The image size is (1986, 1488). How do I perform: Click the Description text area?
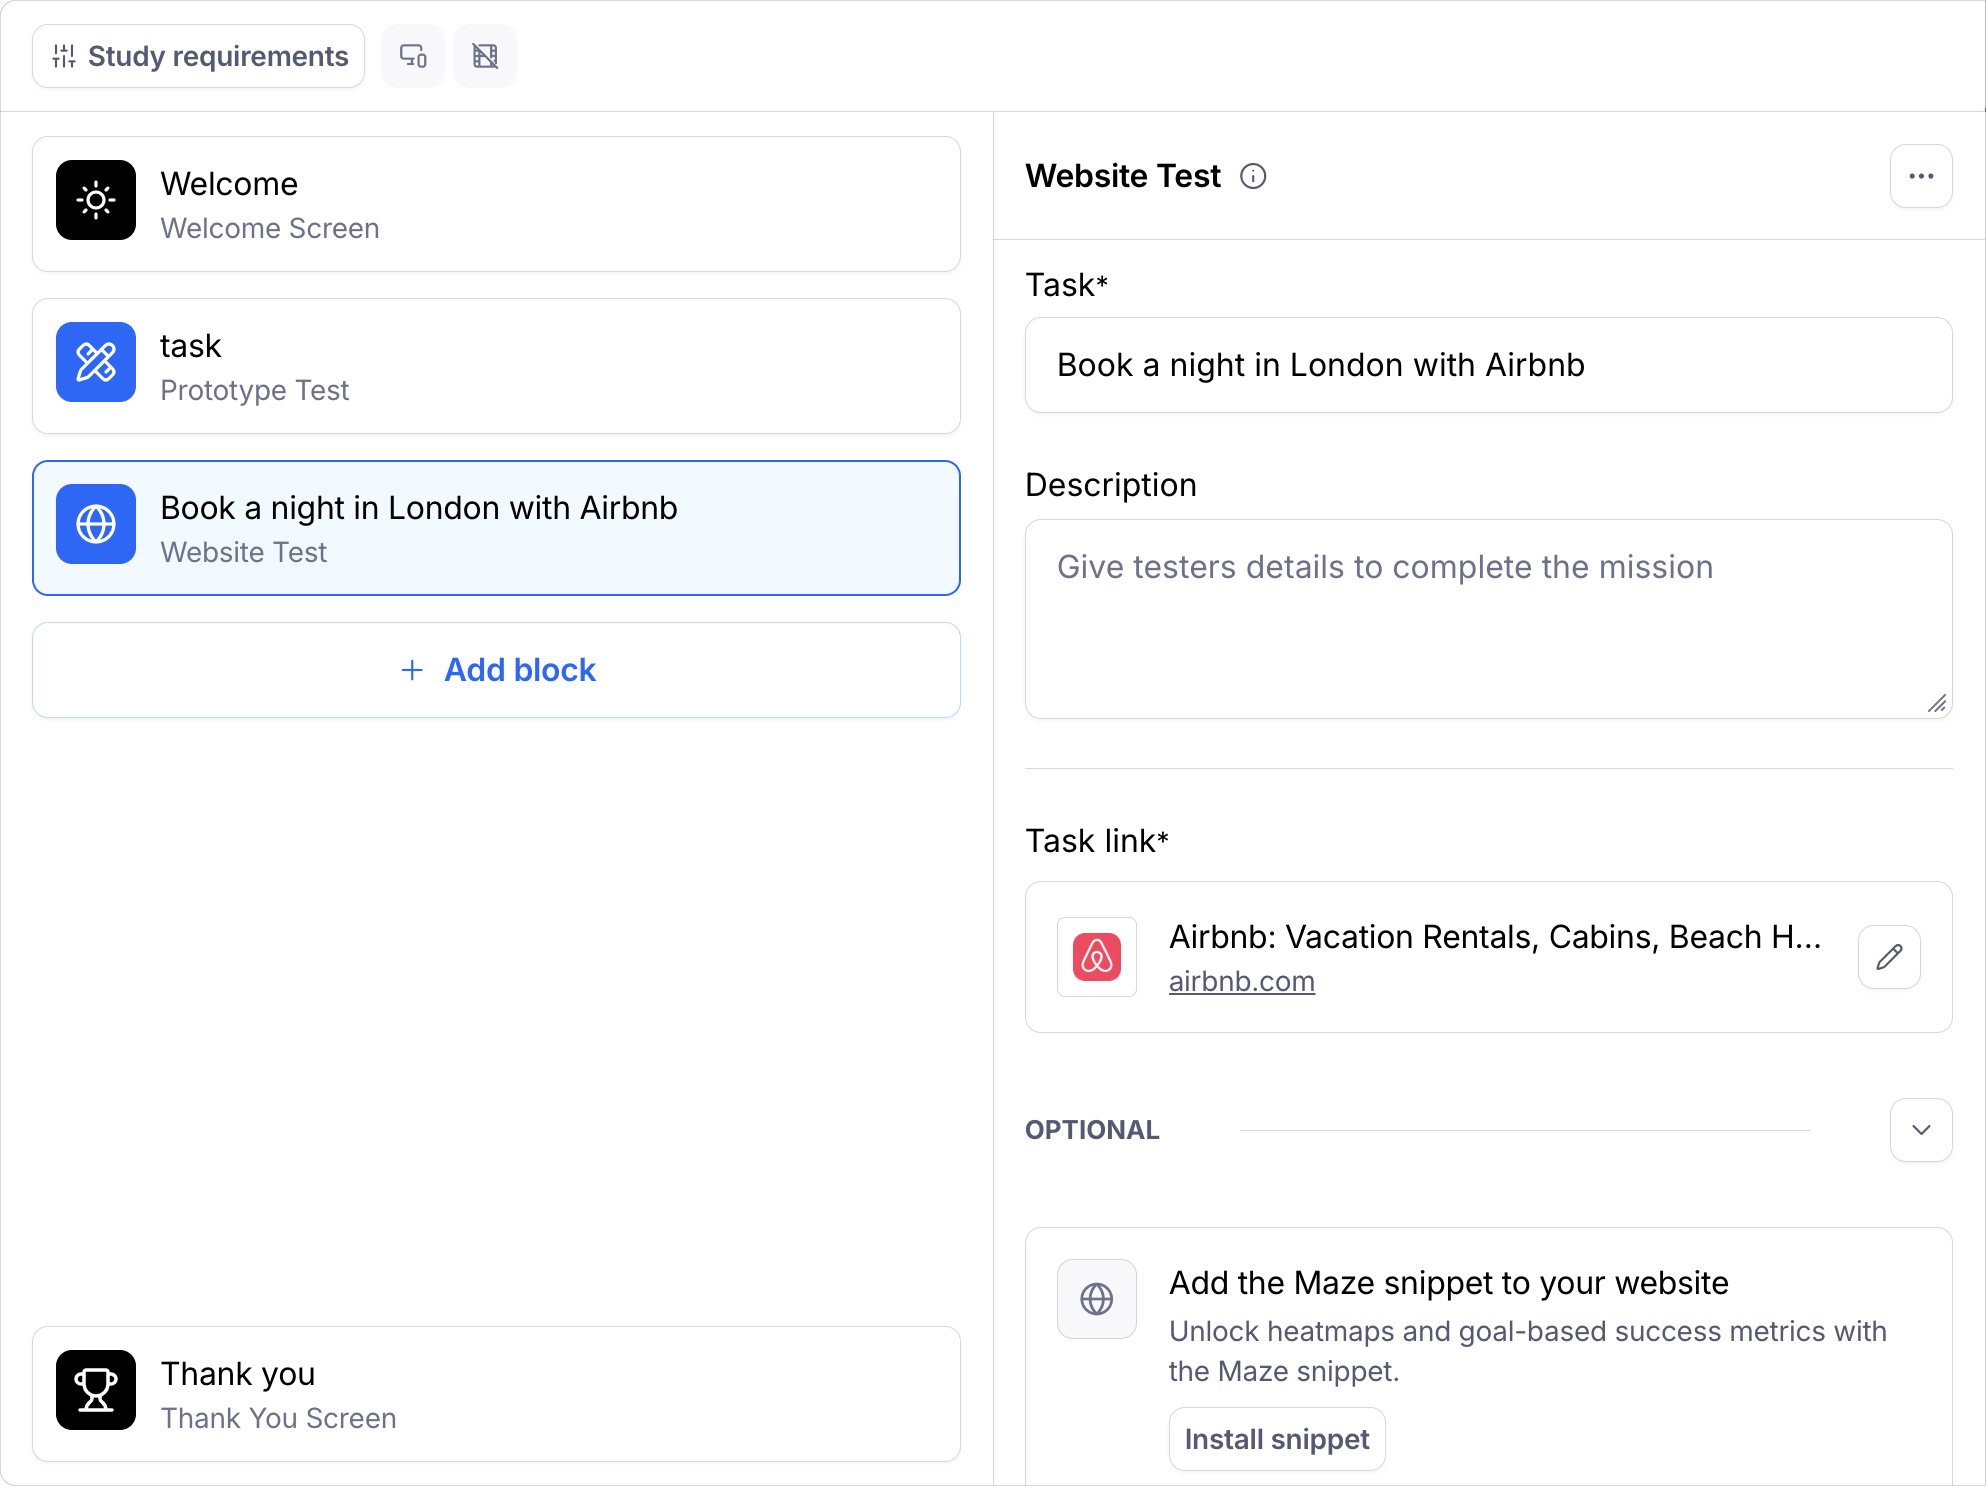coord(1488,619)
